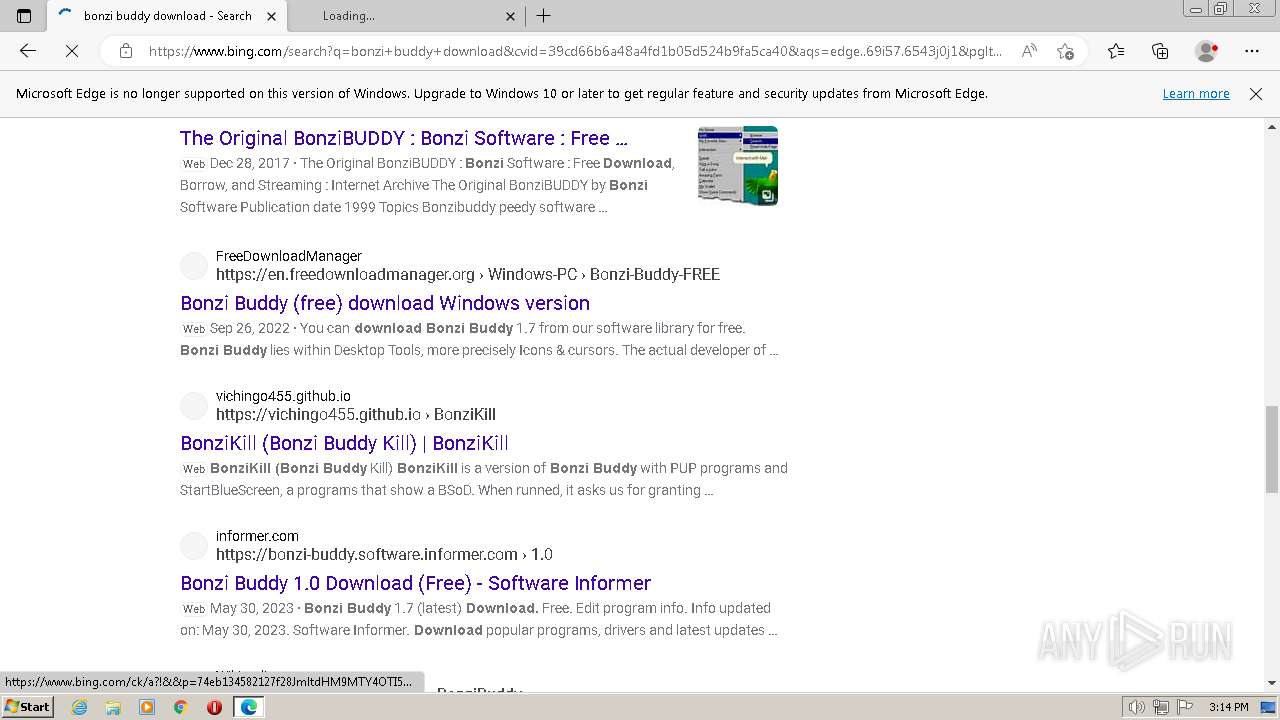Viewport: 1280px width, 720px height.
Task: Click the en.freedownloadmanager.org URL text
Action: pos(468,274)
